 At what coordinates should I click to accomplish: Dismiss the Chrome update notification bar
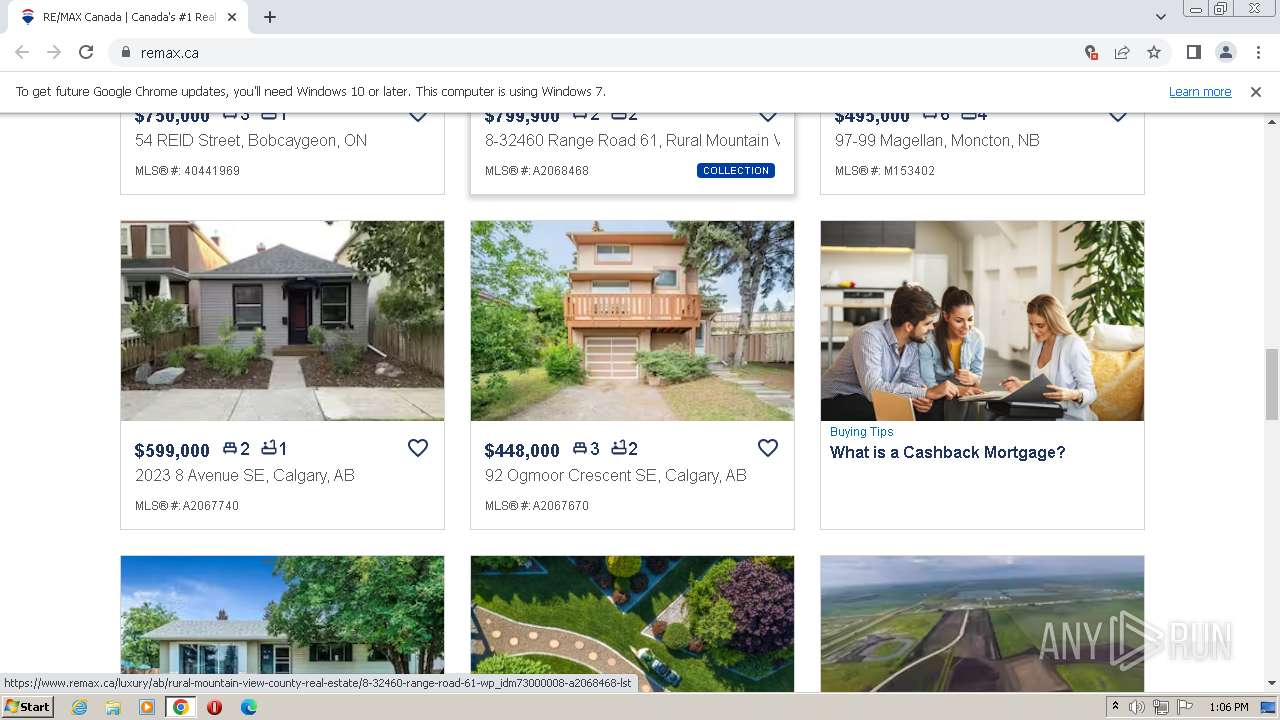point(1256,91)
